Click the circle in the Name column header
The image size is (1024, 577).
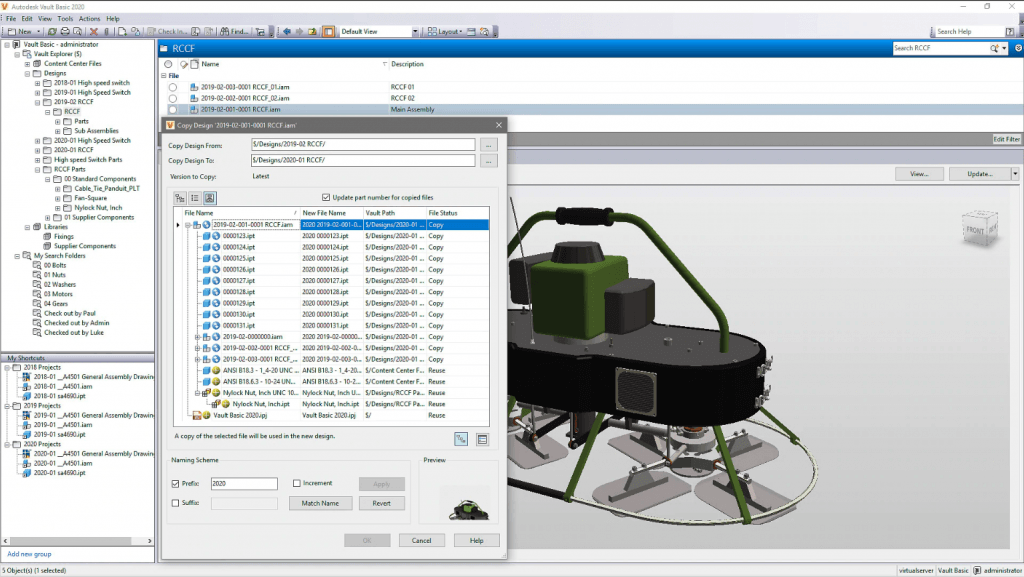coord(168,64)
